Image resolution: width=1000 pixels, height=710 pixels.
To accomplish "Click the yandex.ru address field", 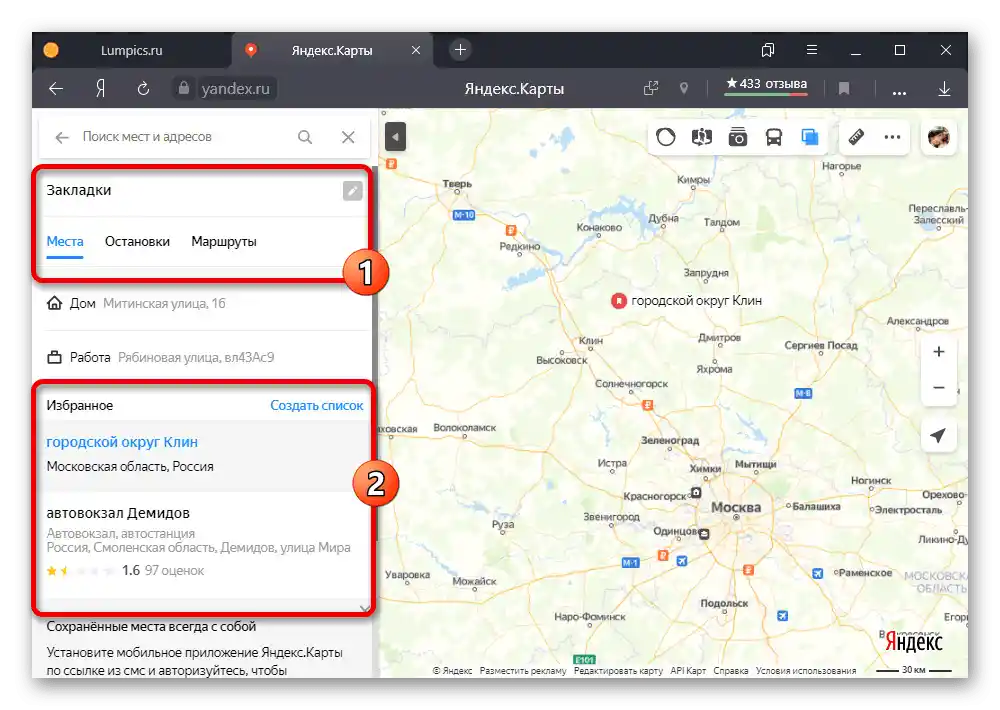I will click(235, 89).
